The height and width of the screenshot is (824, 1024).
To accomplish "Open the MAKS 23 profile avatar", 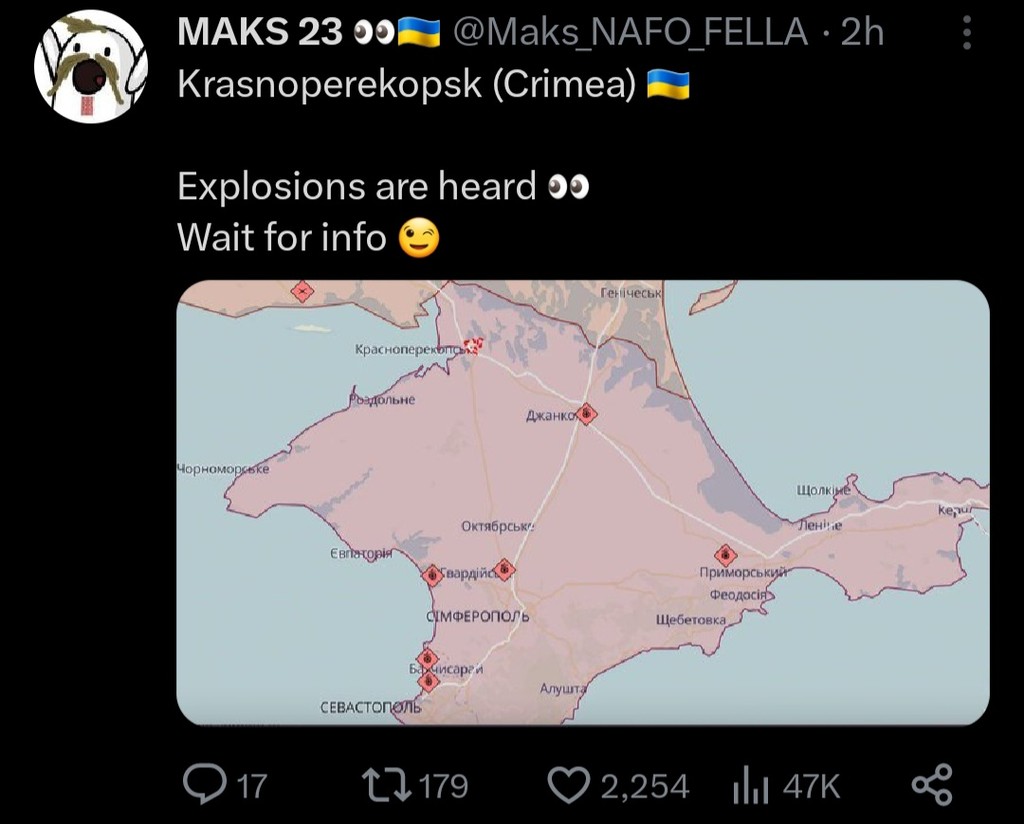I will coord(91,68).
